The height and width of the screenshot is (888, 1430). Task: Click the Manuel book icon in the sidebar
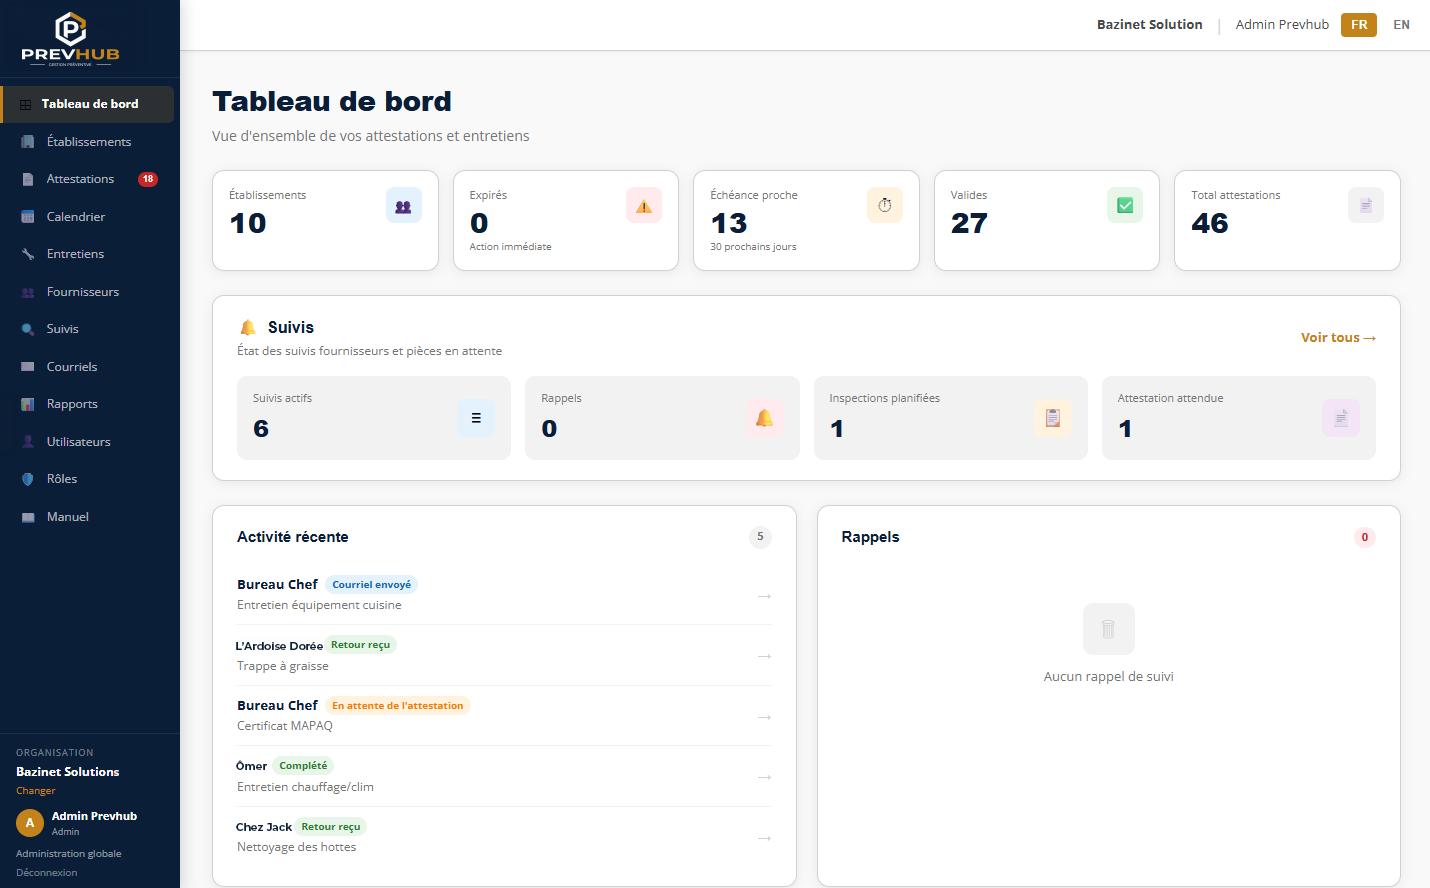28,517
